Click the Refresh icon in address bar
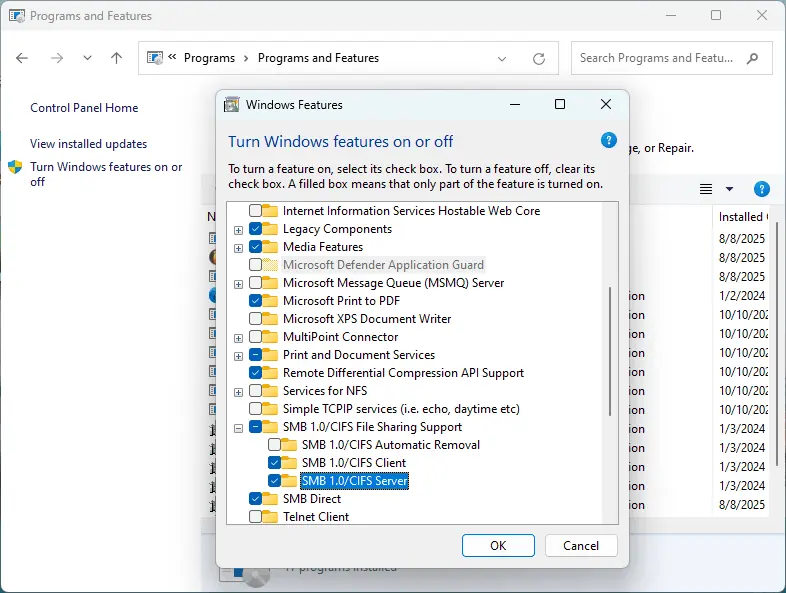The image size is (786, 593). pyautogui.click(x=539, y=59)
